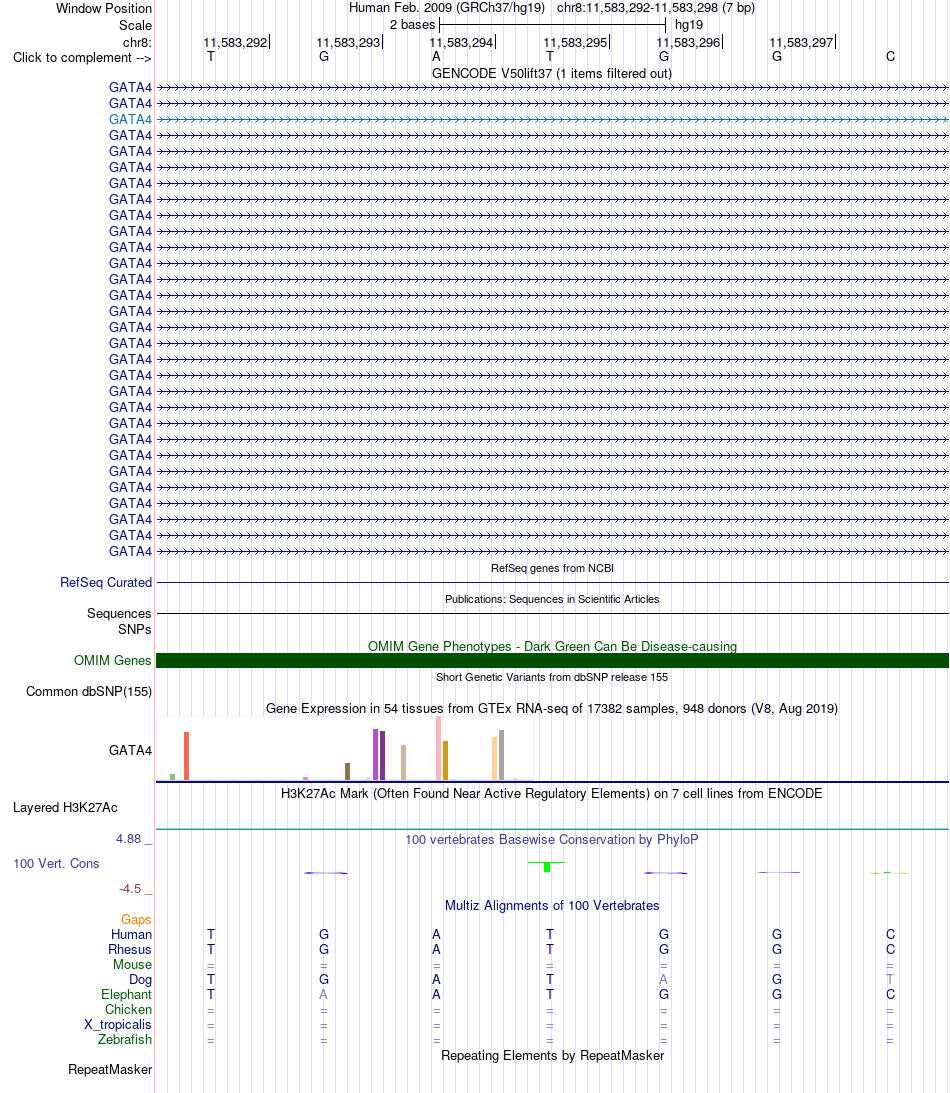Click the Sequences track label
The image size is (950, 1093).
[118, 613]
